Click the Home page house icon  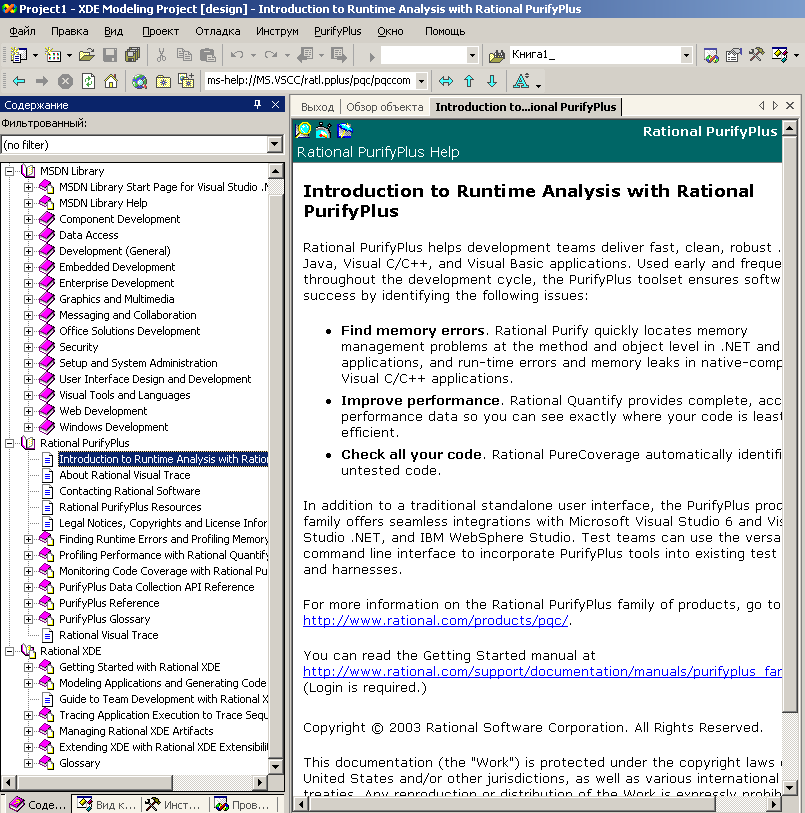click(111, 81)
